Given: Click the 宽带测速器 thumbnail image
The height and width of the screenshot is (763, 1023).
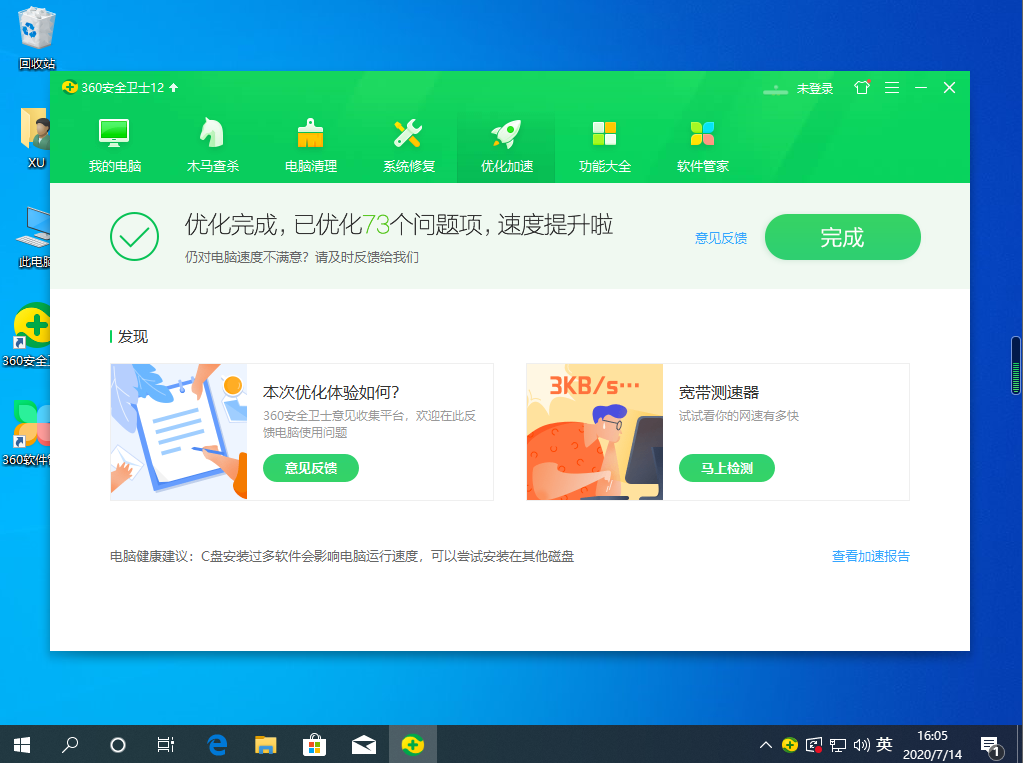Looking at the screenshot, I should tap(595, 431).
